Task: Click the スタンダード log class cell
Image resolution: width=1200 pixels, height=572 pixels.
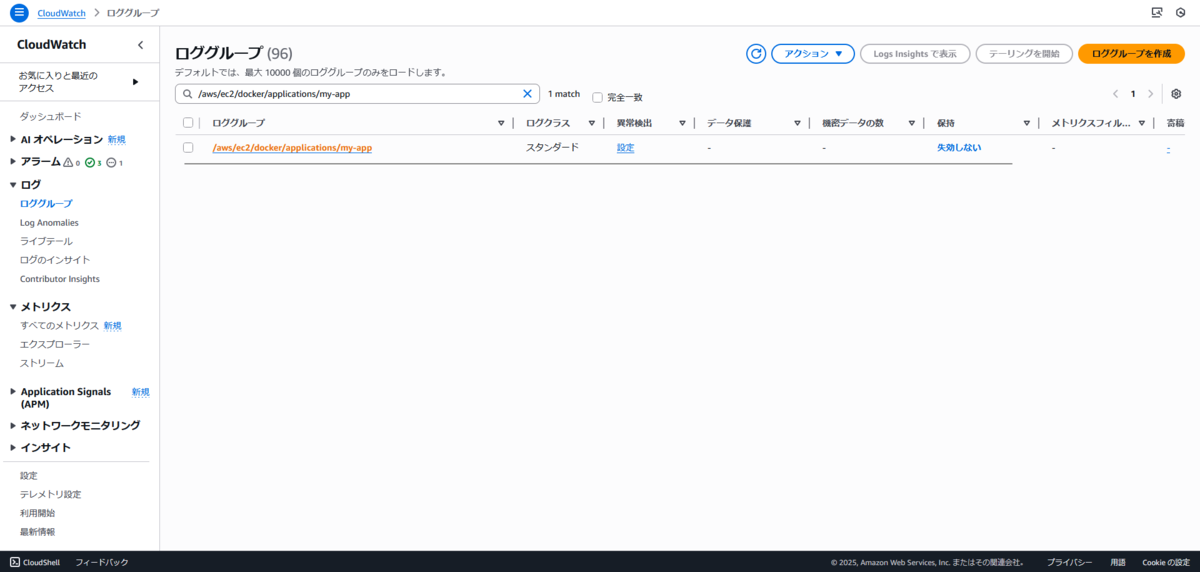Action: pyautogui.click(x=552, y=148)
